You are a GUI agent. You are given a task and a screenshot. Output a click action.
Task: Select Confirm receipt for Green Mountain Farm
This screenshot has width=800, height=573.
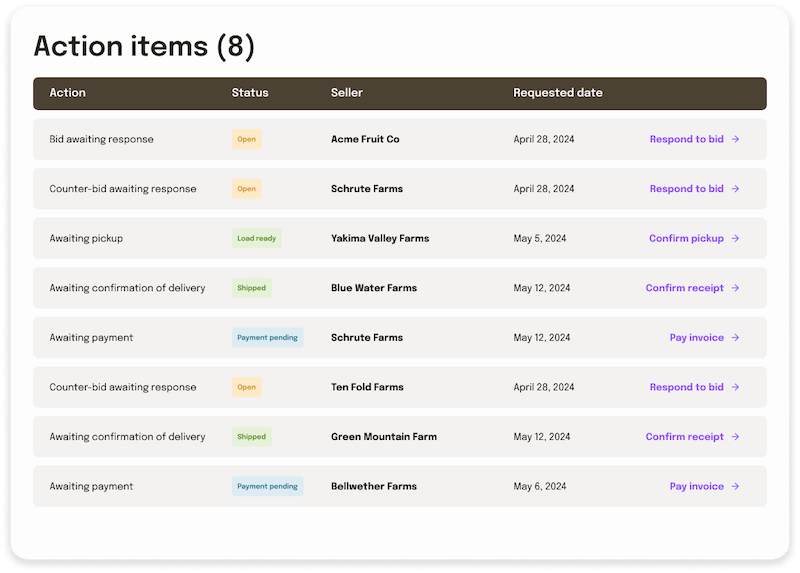point(685,437)
